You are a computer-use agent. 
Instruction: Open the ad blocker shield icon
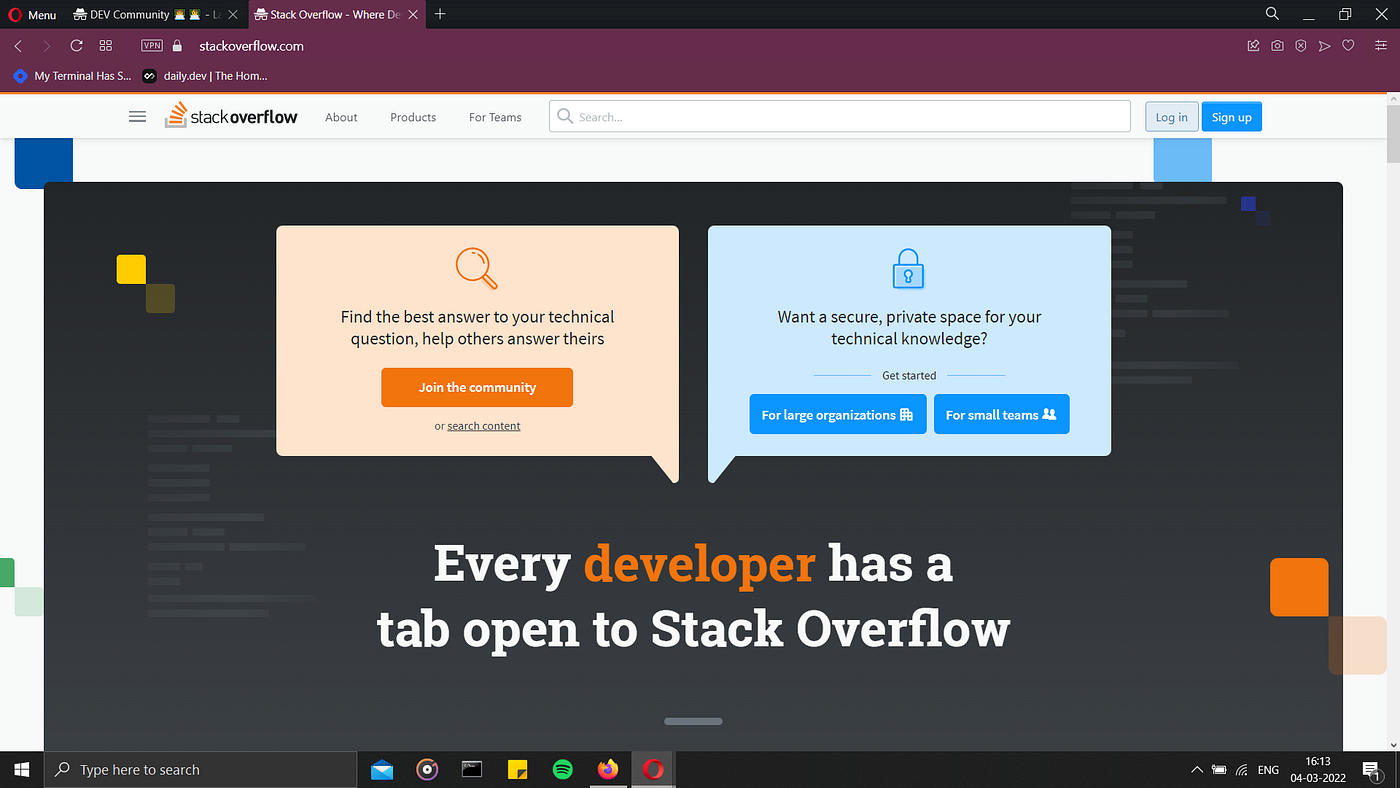coord(1301,46)
